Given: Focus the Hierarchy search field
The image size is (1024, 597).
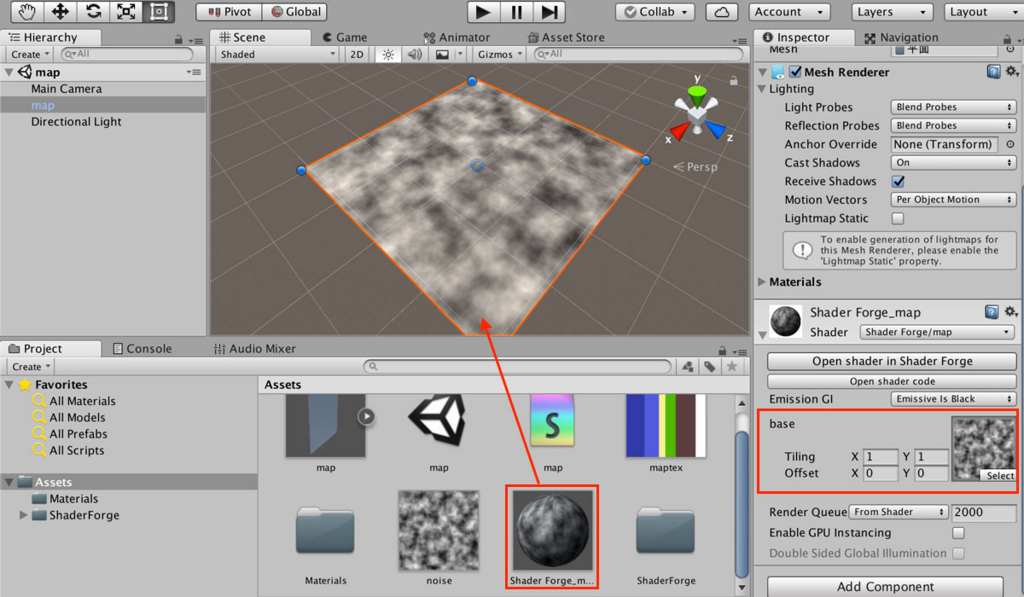Looking at the screenshot, I should (x=127, y=54).
